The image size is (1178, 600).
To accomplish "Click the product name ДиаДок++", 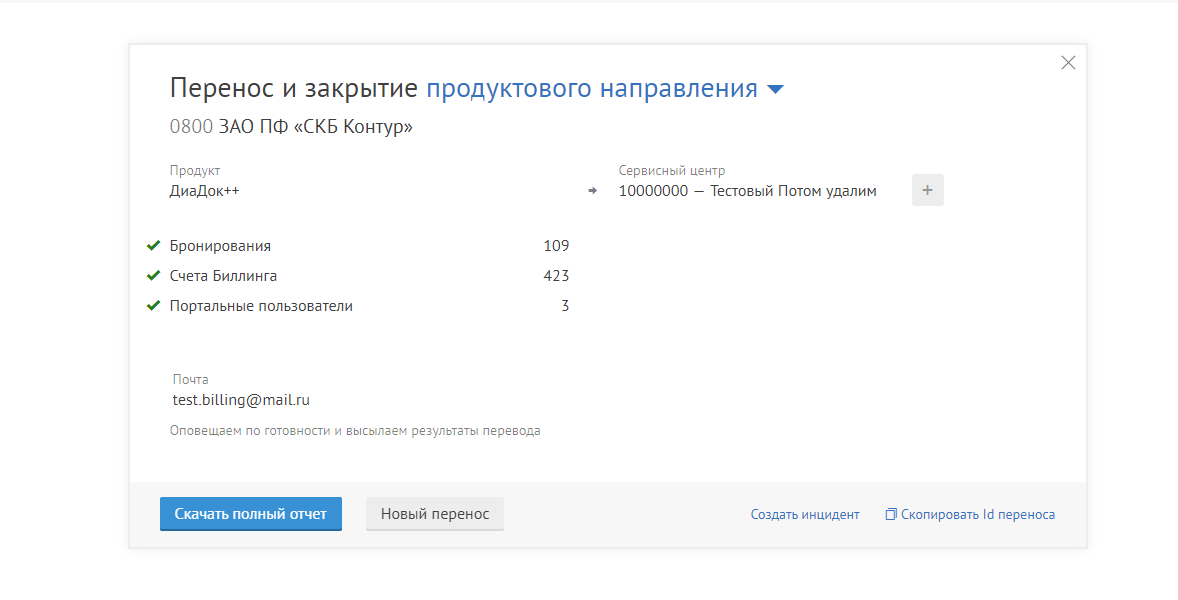I will 204,191.
